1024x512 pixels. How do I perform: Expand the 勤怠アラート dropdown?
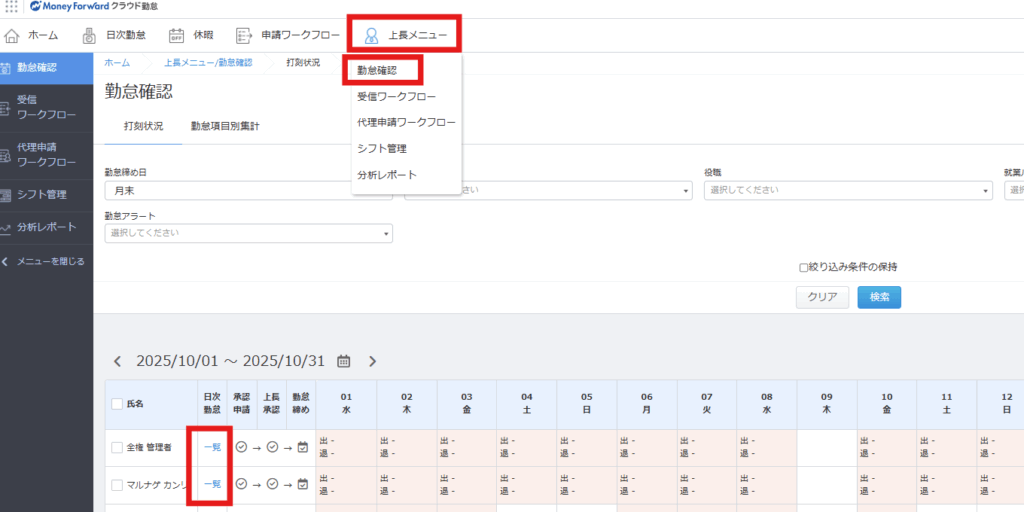click(x=248, y=234)
